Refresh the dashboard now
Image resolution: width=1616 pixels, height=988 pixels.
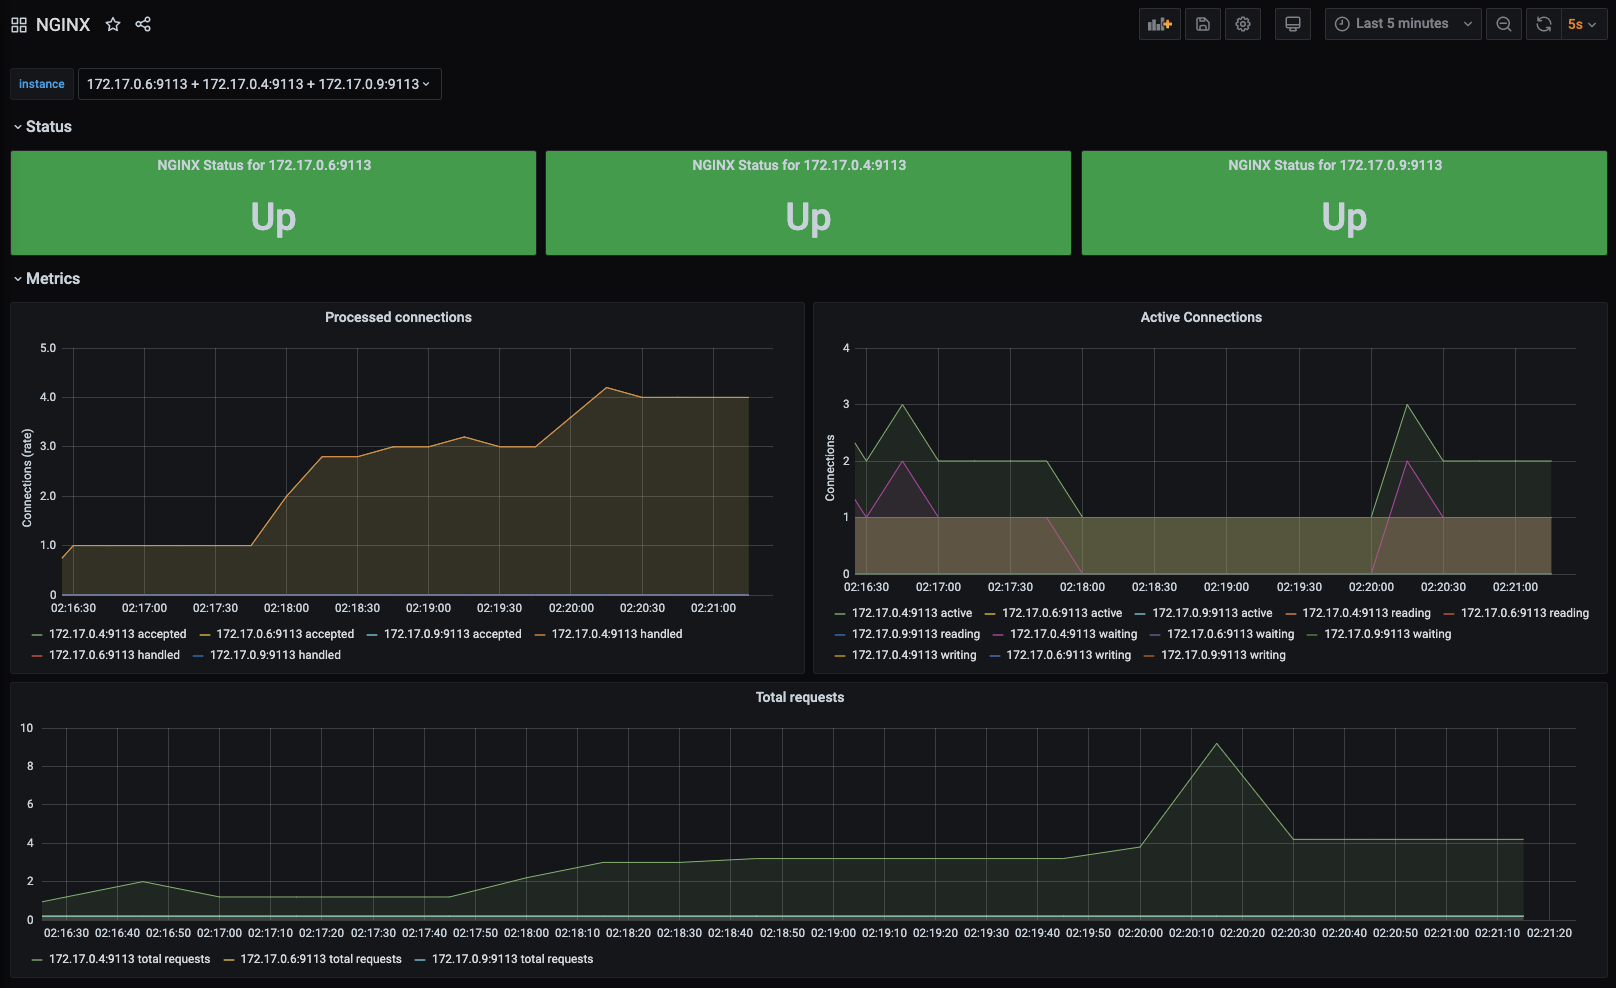[x=1544, y=24]
